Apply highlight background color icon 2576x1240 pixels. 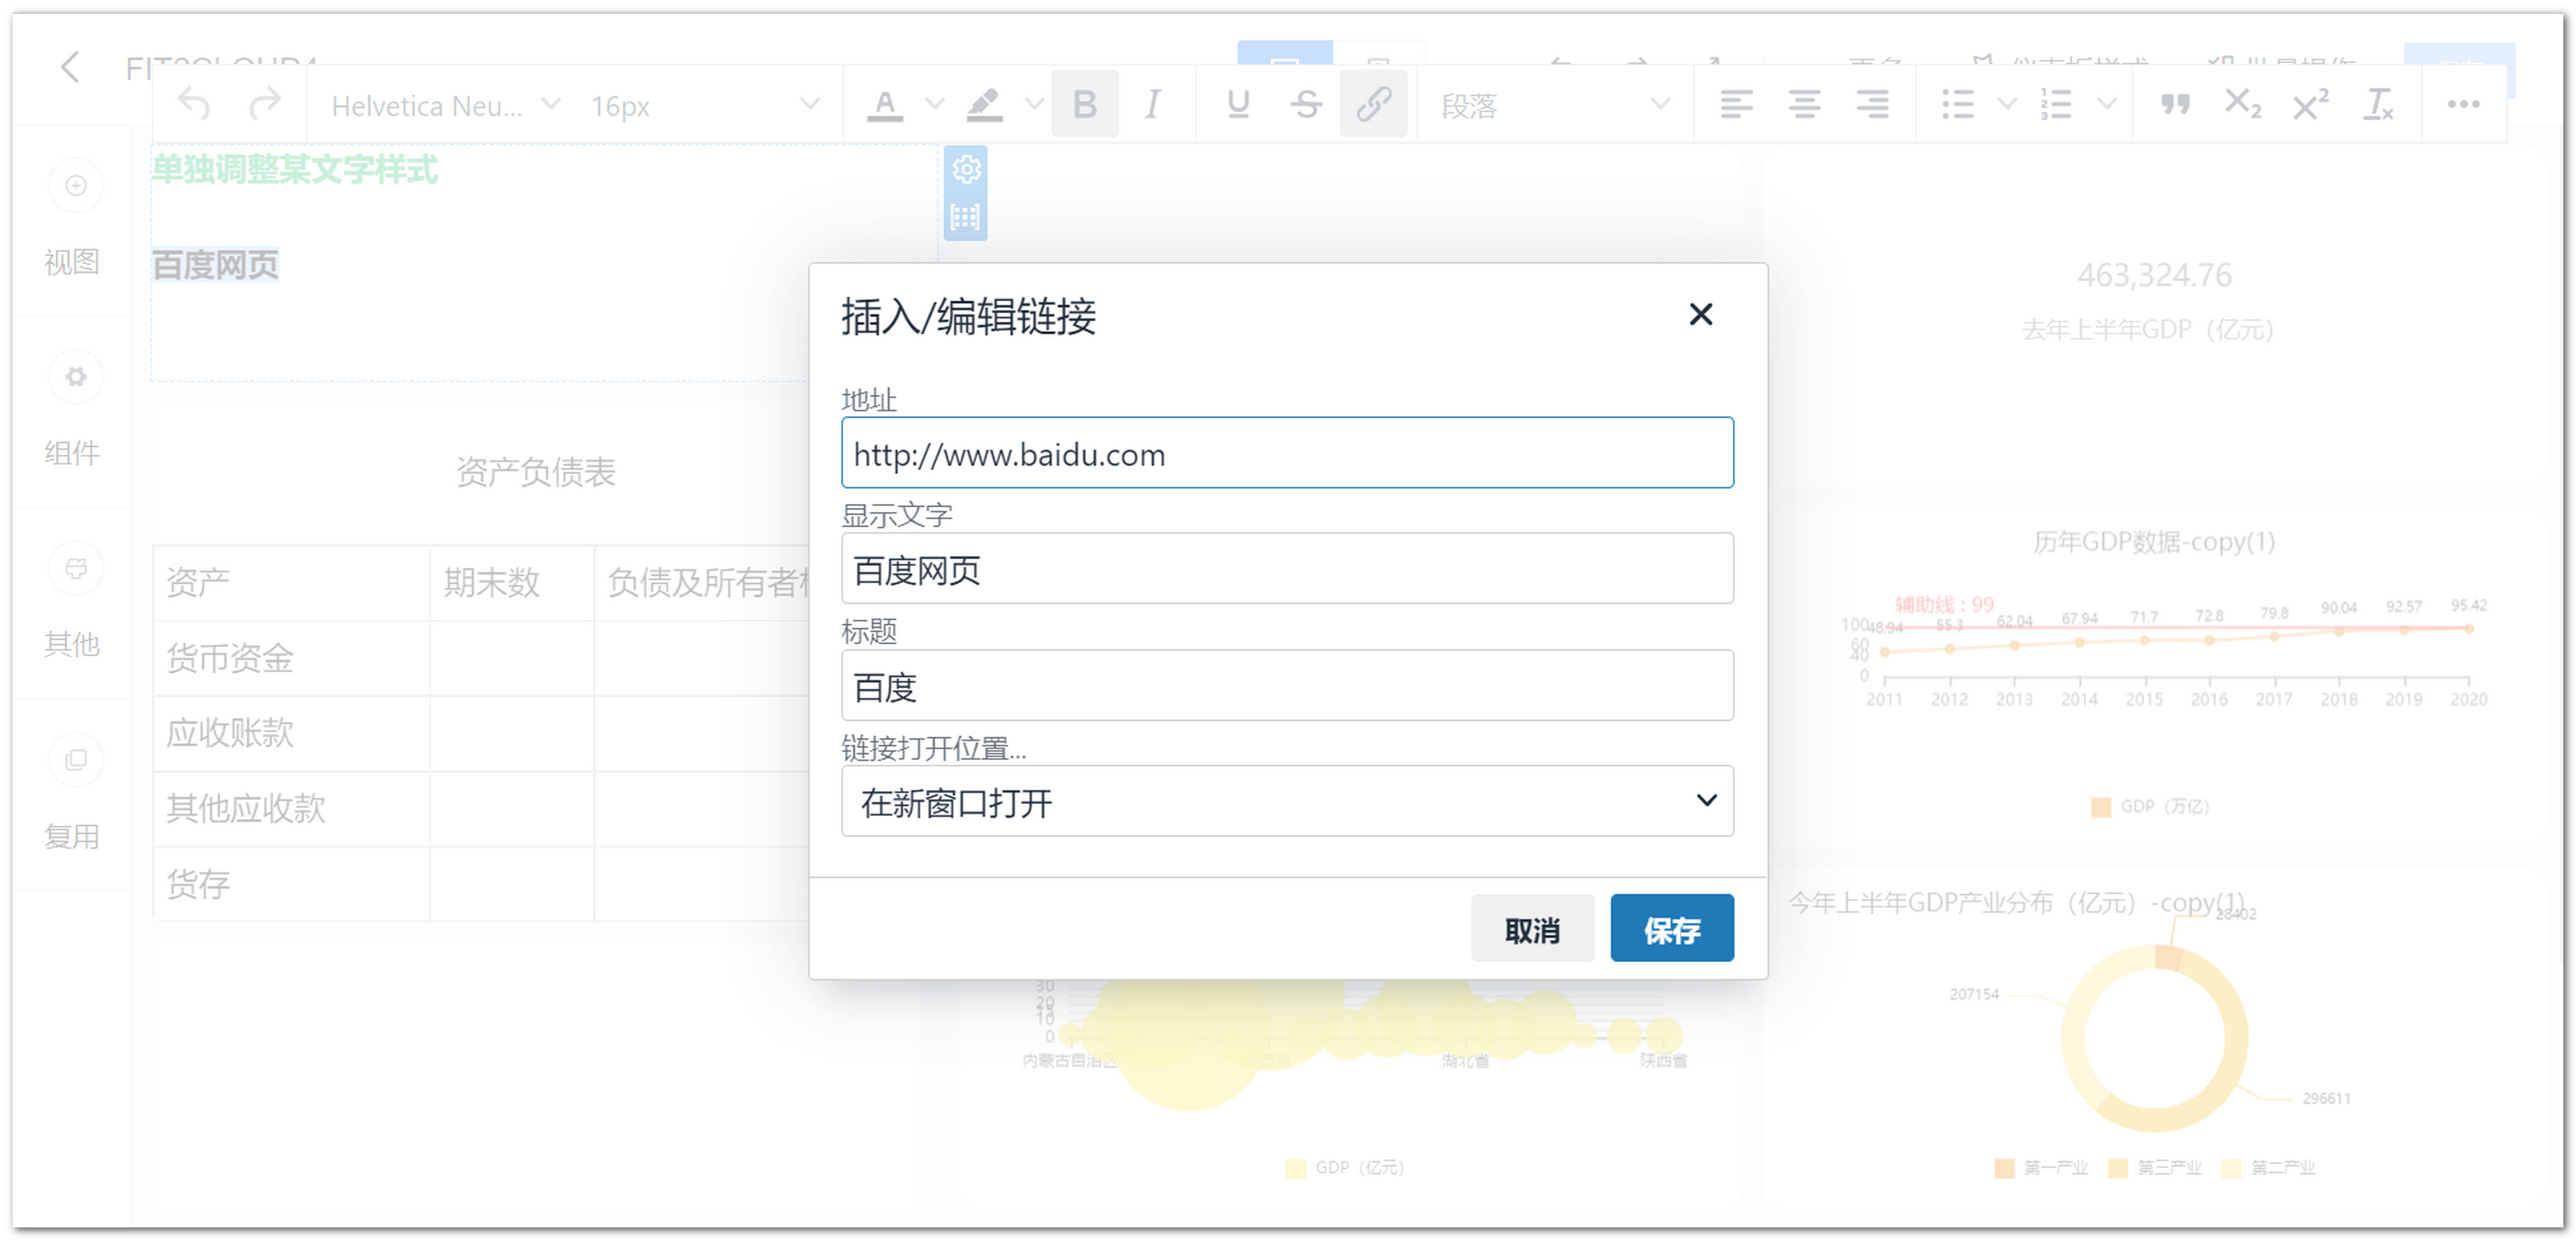click(984, 105)
